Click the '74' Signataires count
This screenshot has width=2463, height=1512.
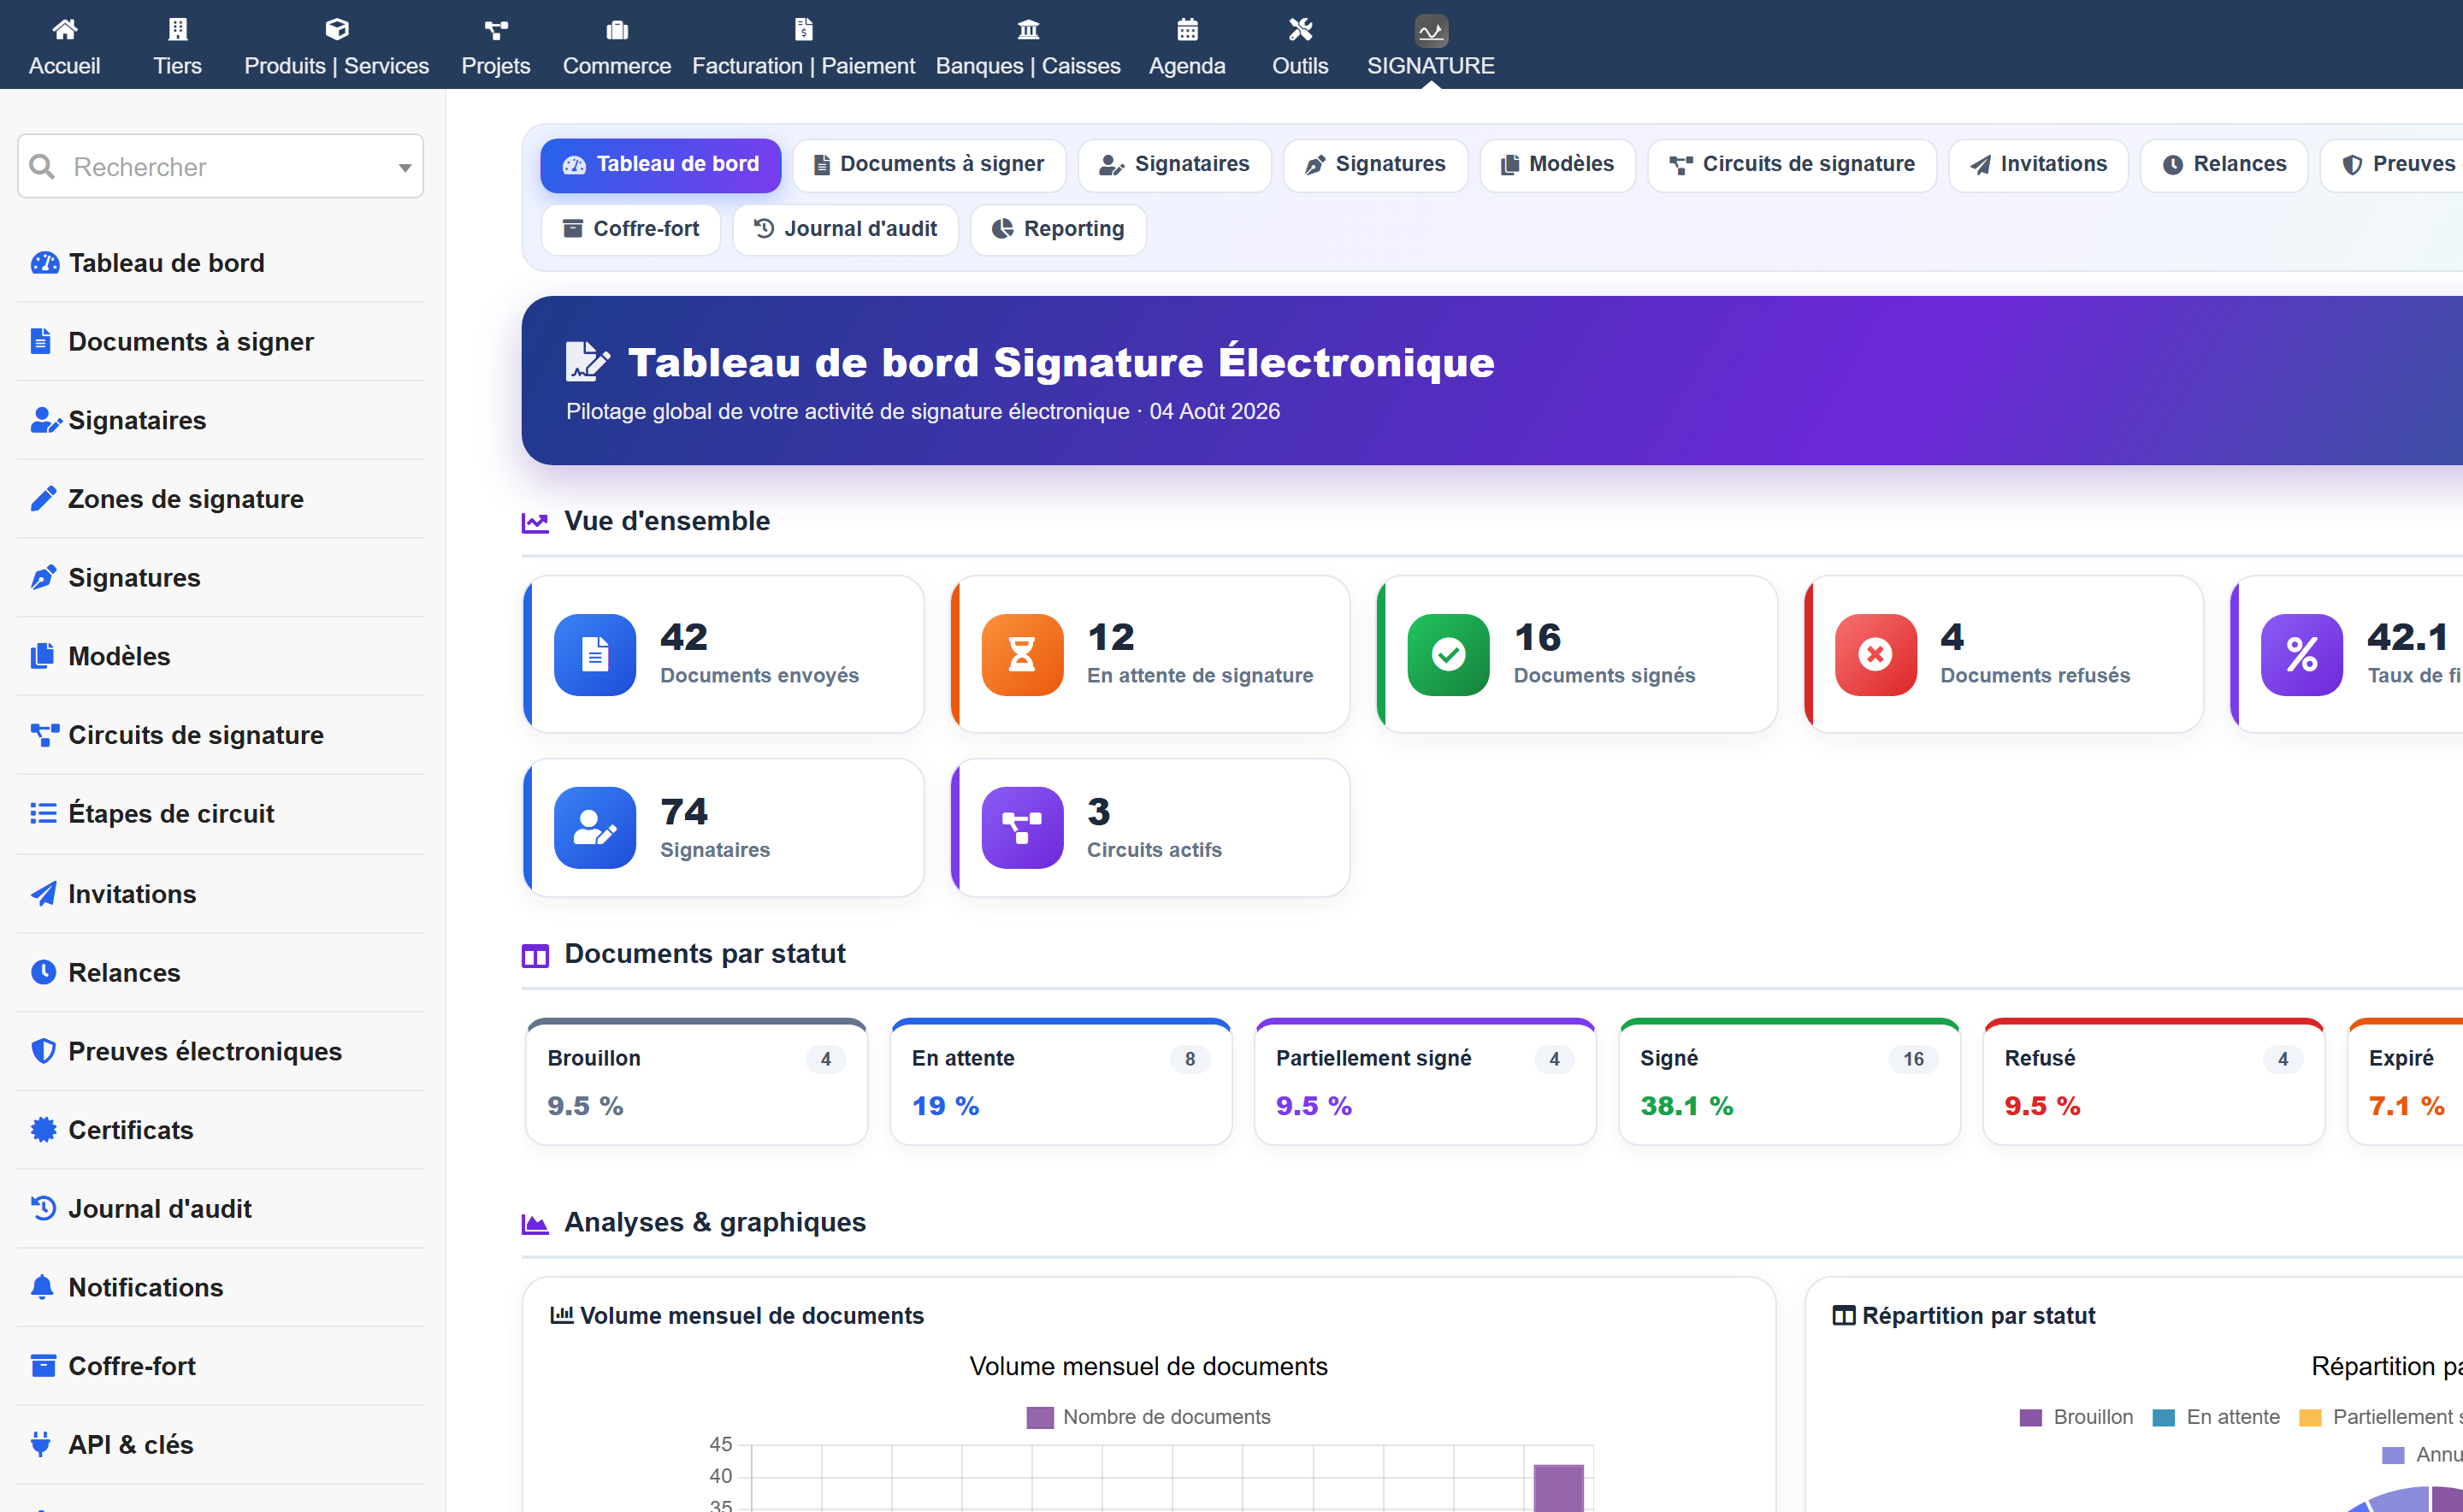pos(684,811)
